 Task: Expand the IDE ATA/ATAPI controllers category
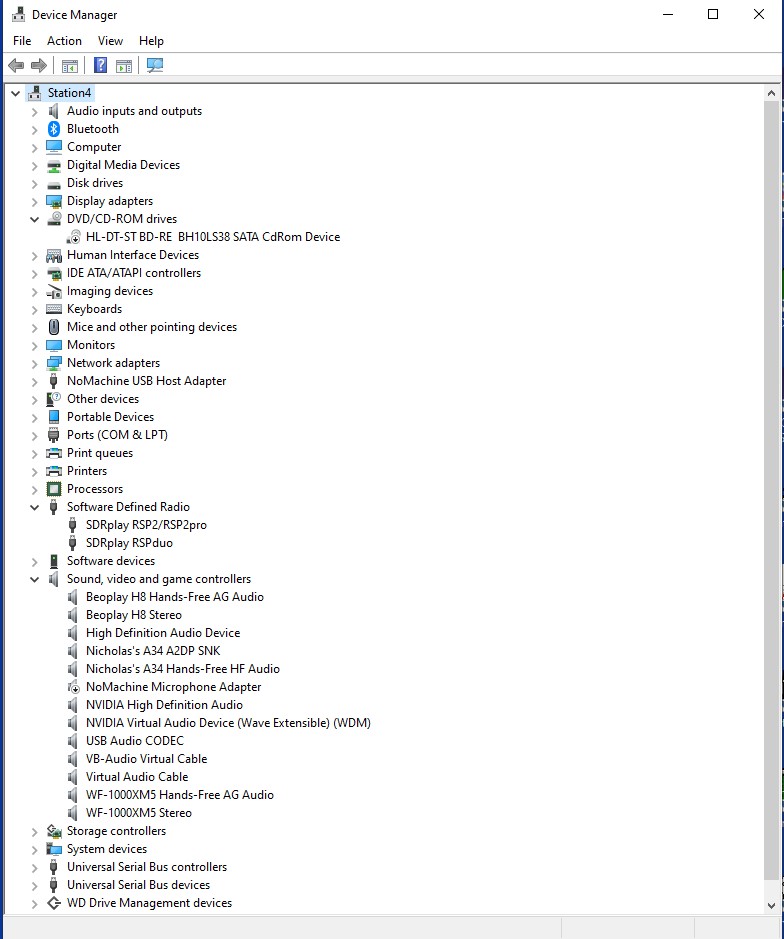pyautogui.click(x=34, y=274)
